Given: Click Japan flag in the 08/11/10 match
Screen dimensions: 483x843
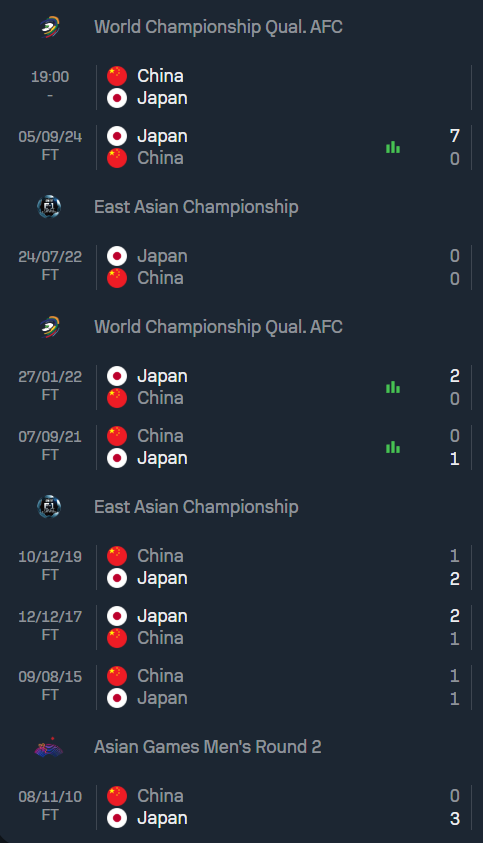Looking at the screenshot, I should coord(117,818).
